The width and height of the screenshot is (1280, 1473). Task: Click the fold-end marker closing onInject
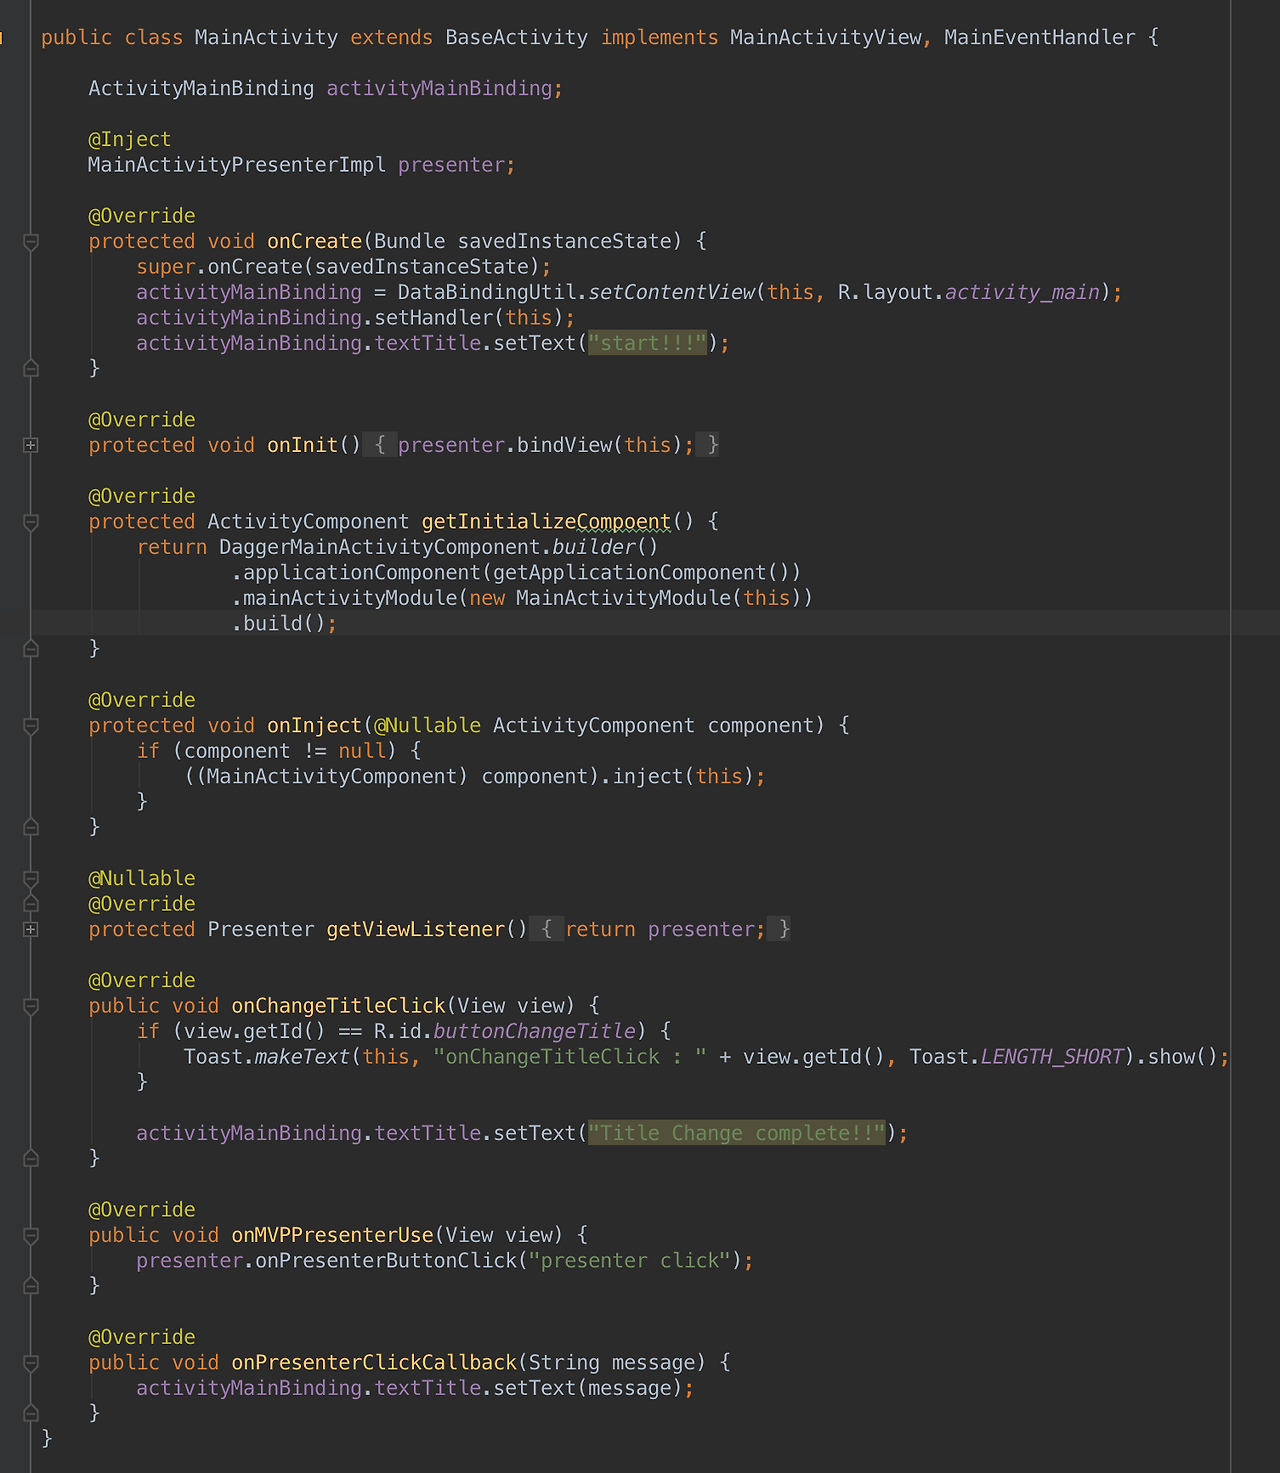tap(31, 827)
